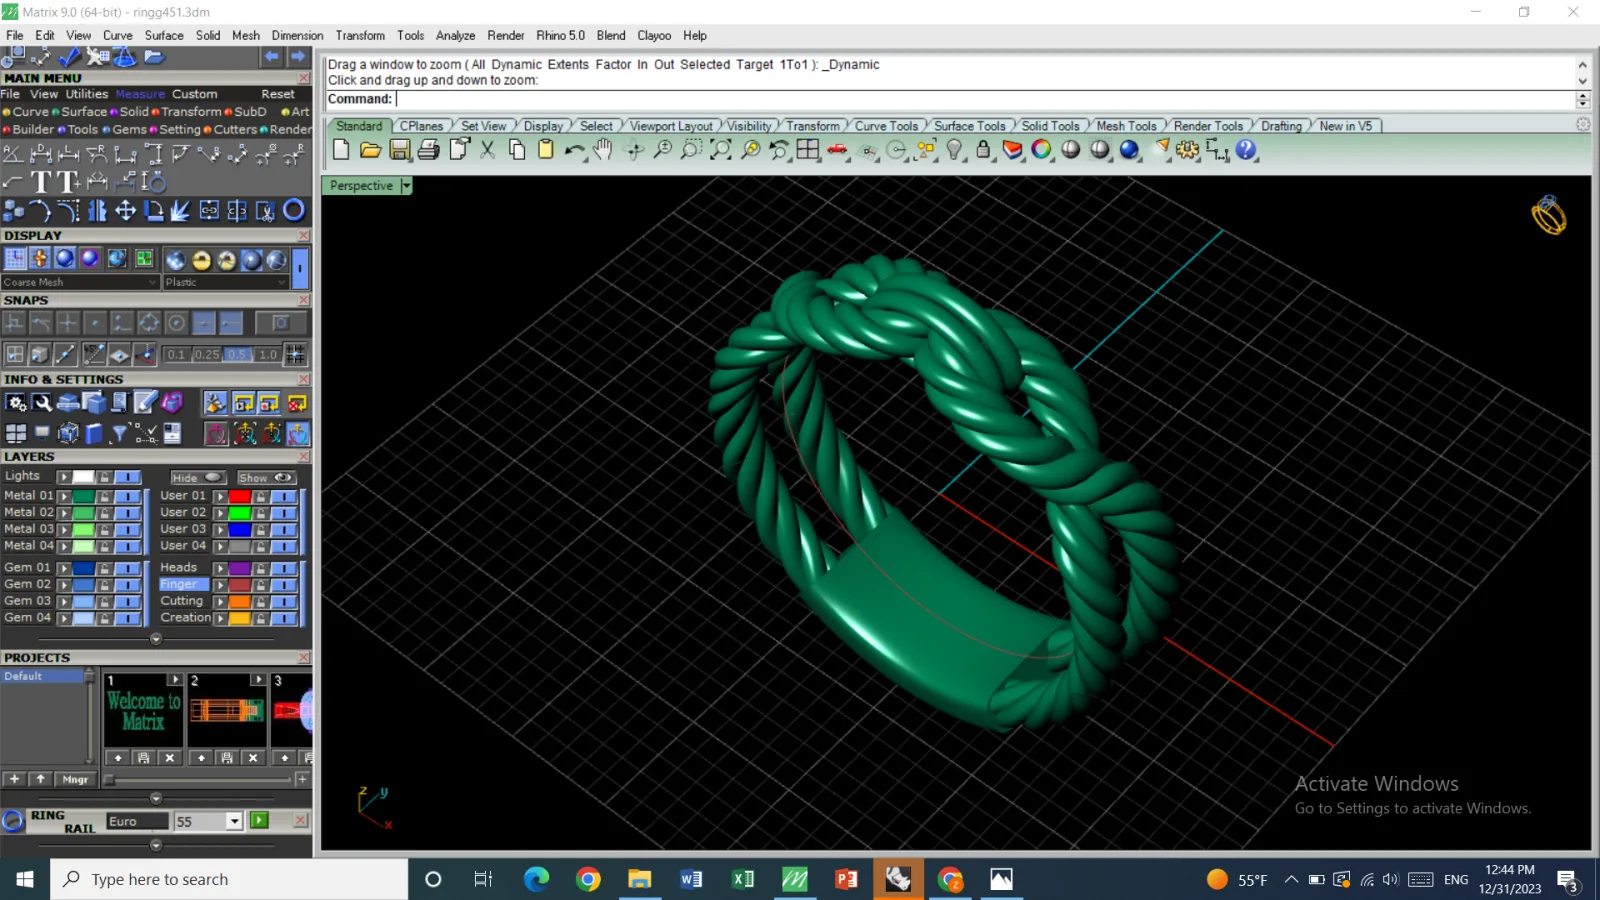Click the red User 01 color swatch
1600x900 pixels.
[x=240, y=496]
